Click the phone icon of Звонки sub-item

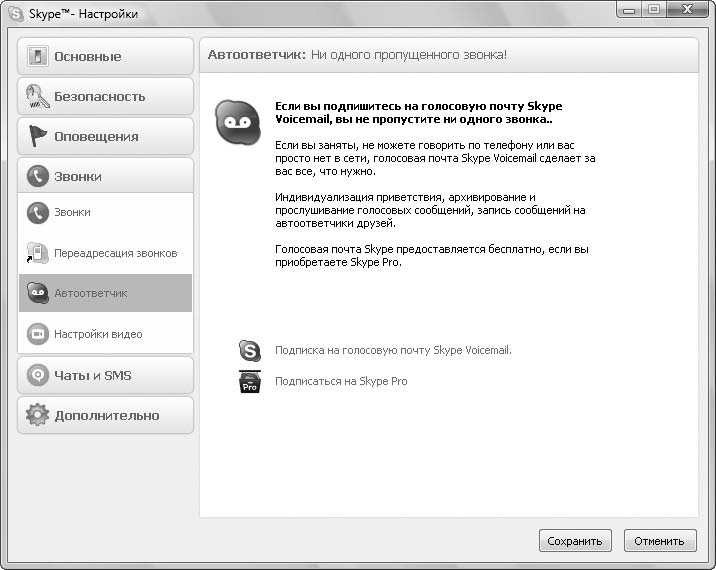tap(37, 213)
